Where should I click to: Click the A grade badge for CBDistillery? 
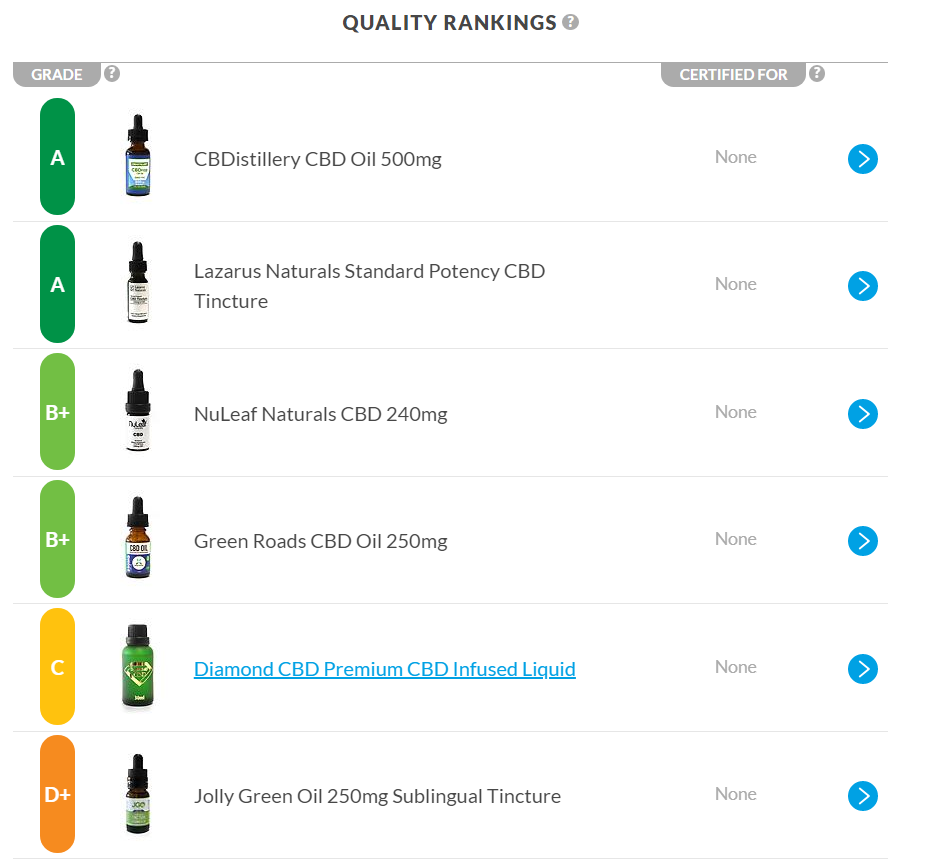point(57,157)
